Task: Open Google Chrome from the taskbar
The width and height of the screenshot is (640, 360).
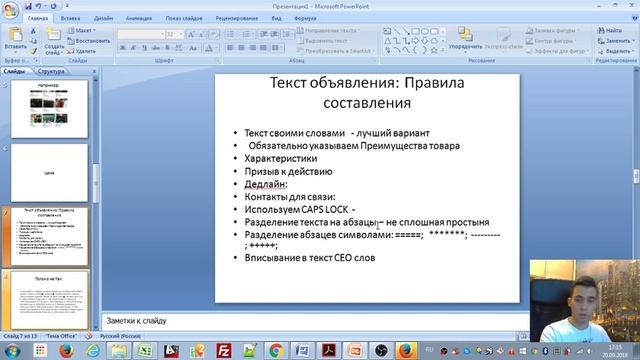Action: pos(276,351)
